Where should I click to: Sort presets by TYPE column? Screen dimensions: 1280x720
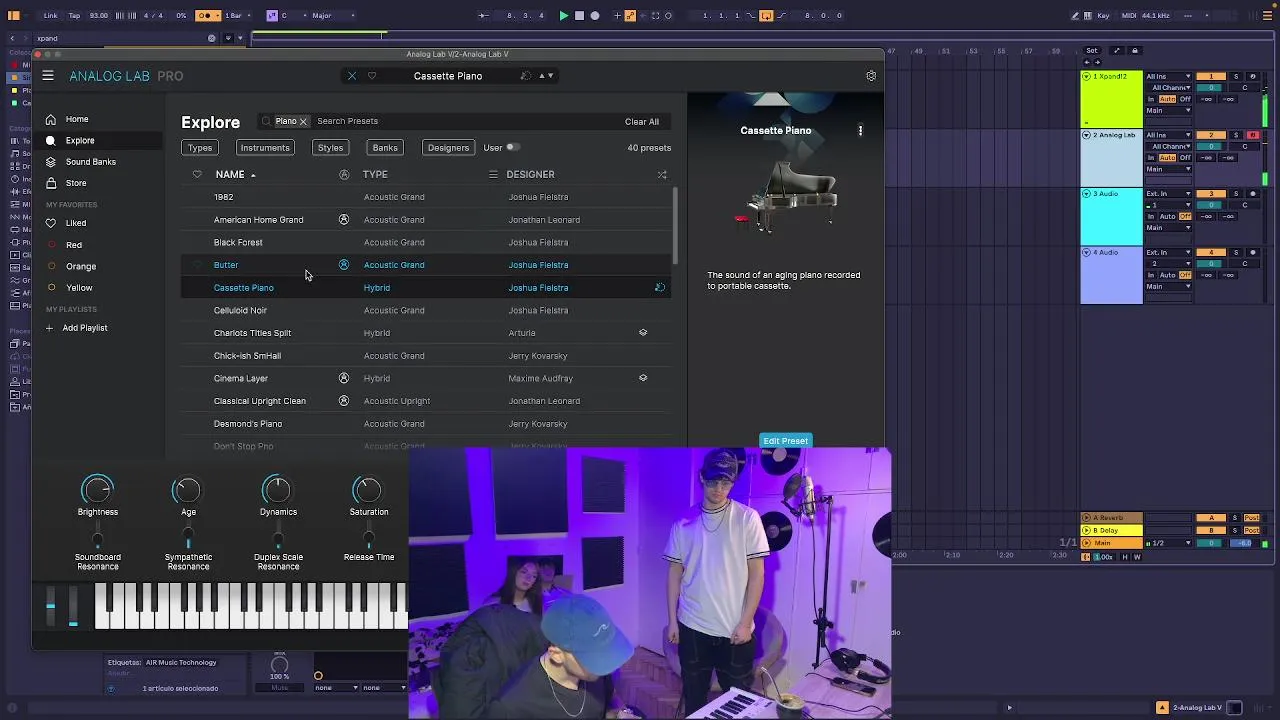[x=375, y=175]
